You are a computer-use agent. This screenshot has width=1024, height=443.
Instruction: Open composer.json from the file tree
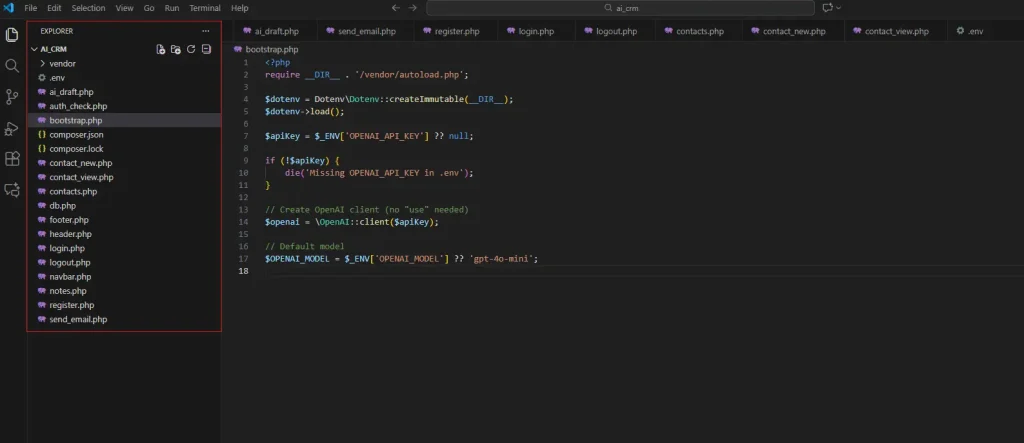click(x=76, y=134)
